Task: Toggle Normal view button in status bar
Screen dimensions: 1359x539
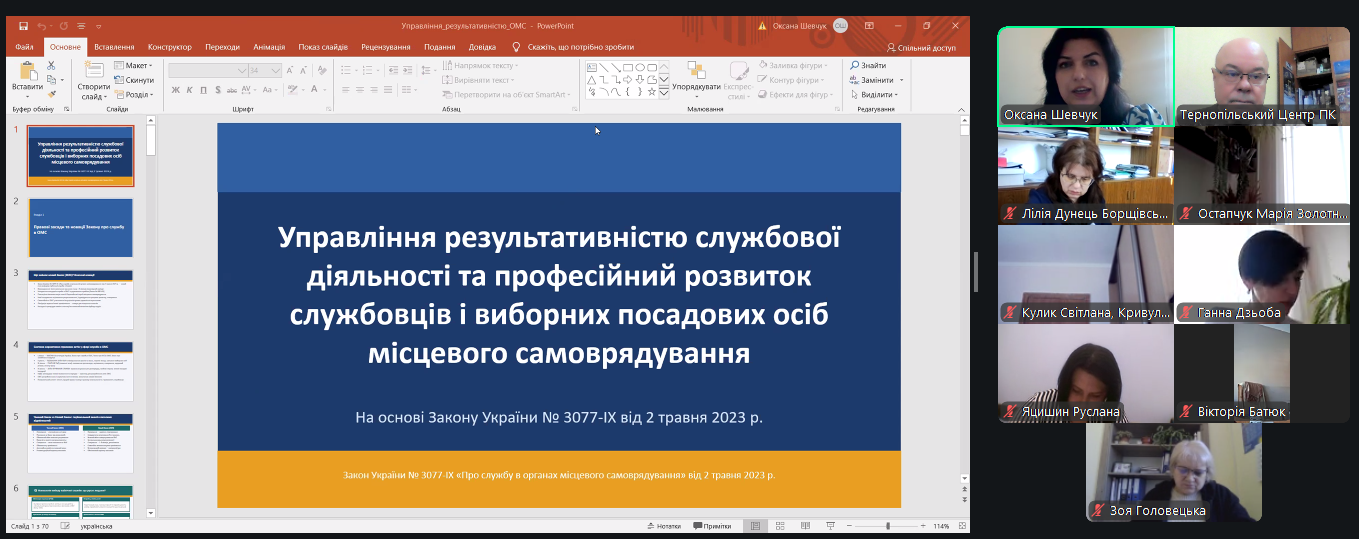Action: tap(755, 526)
